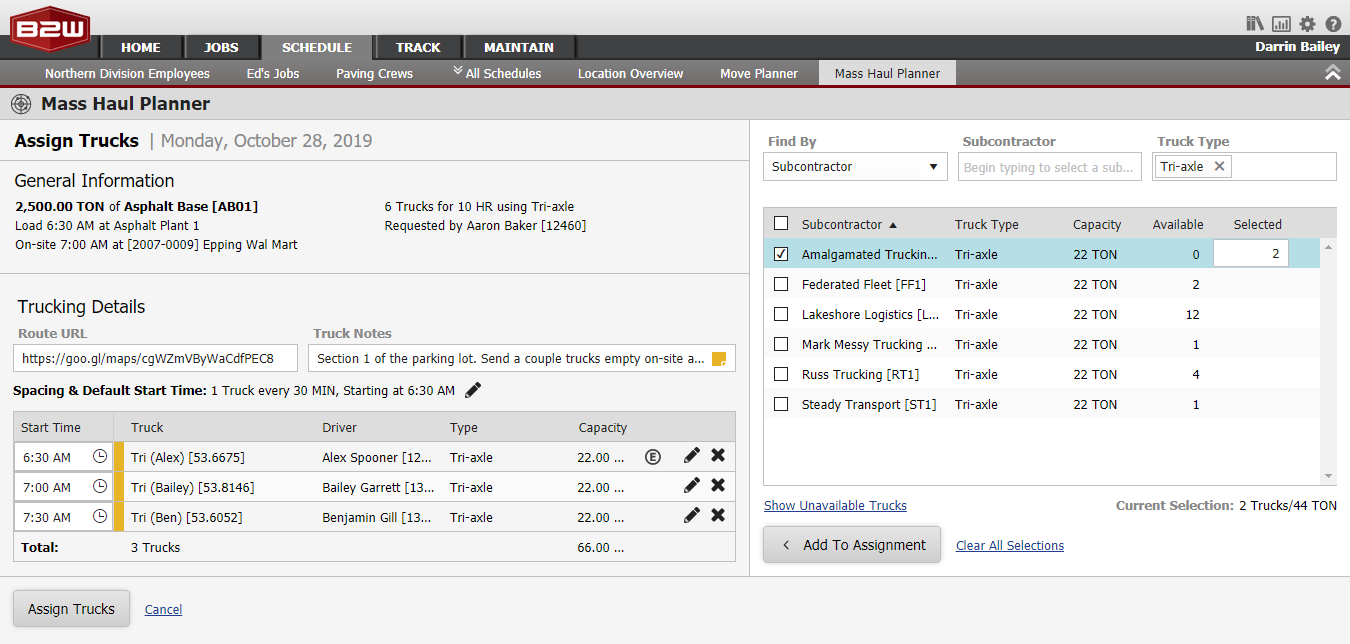Viewport: 1350px width, 644px height.
Task: Click the Assign Trucks button
Action: click(71, 608)
